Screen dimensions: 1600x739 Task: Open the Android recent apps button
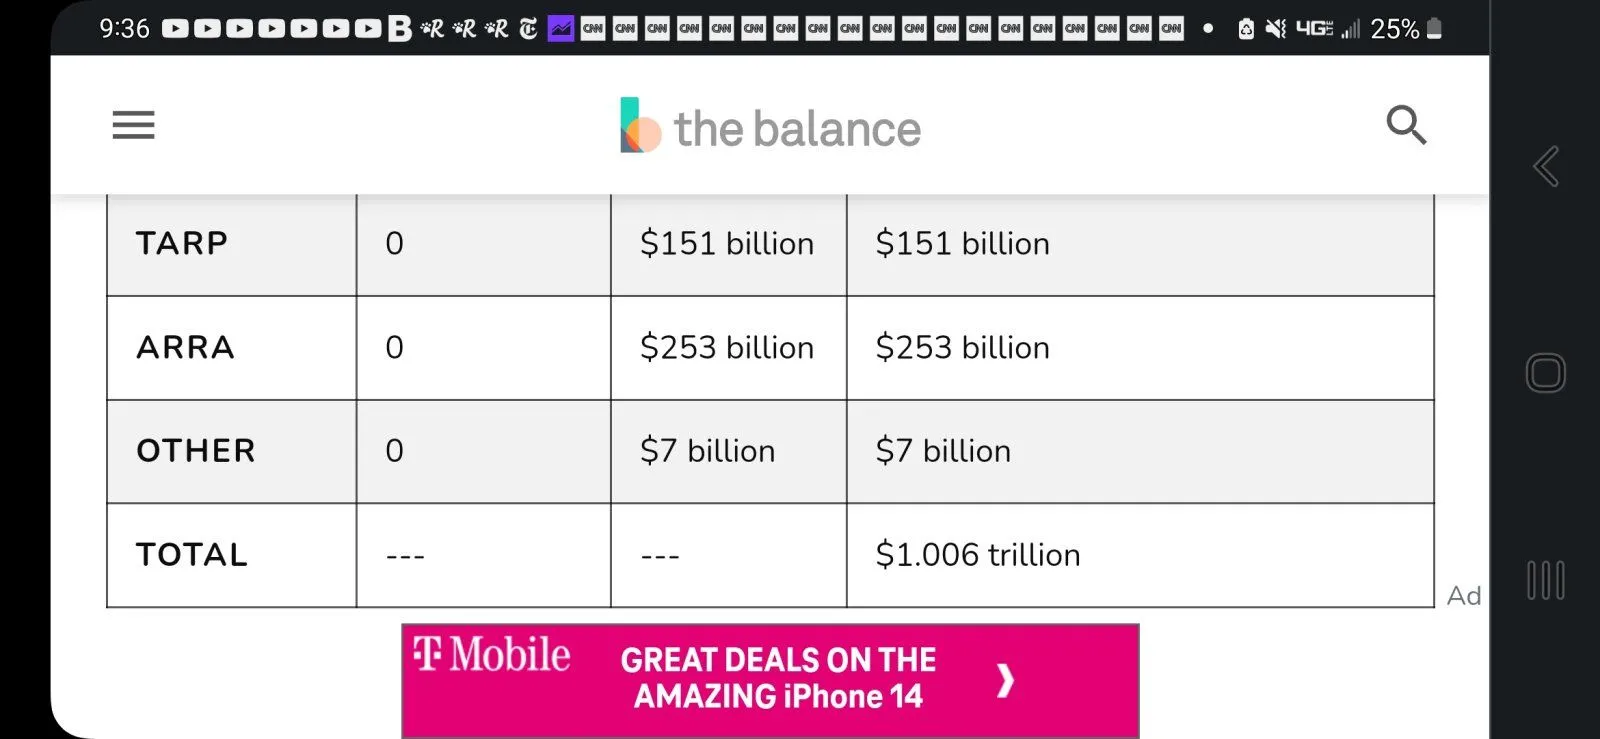(x=1545, y=580)
